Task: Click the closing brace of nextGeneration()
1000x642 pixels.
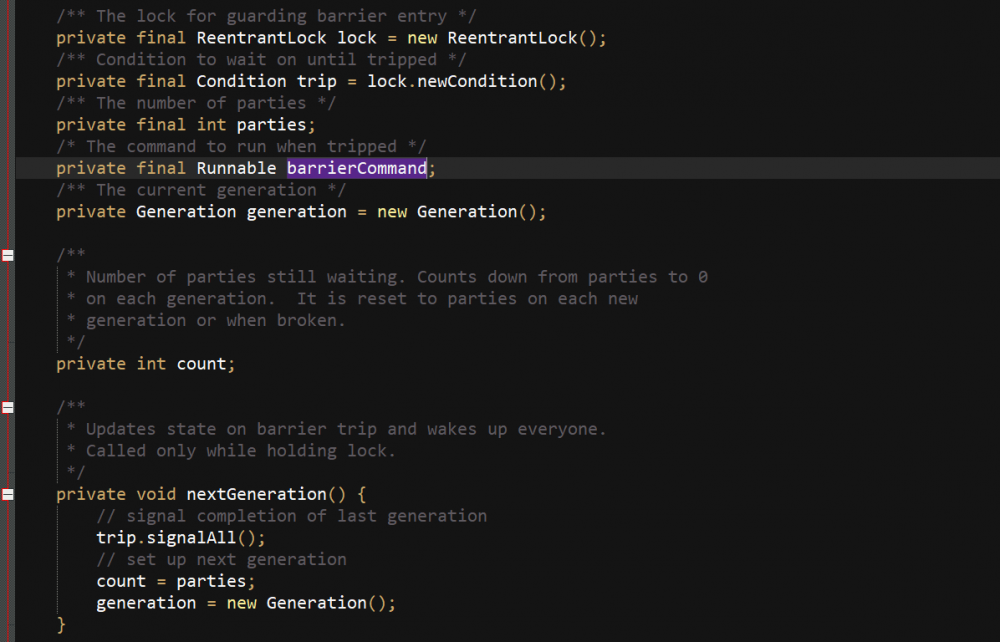Action: (x=61, y=625)
